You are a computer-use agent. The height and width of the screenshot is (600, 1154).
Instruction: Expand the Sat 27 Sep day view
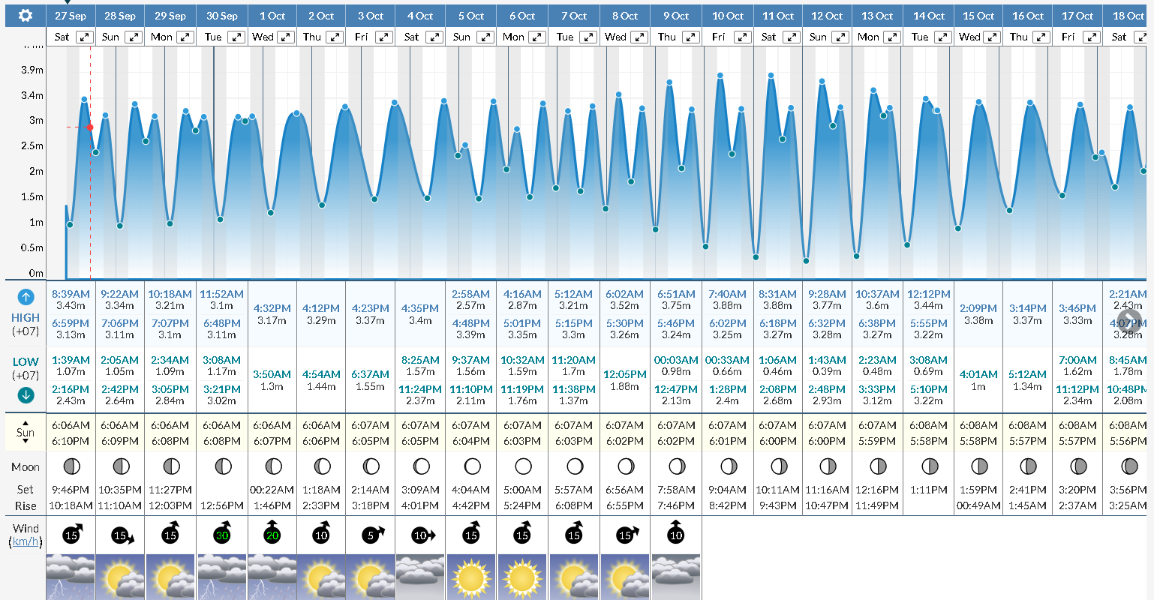click(x=84, y=37)
